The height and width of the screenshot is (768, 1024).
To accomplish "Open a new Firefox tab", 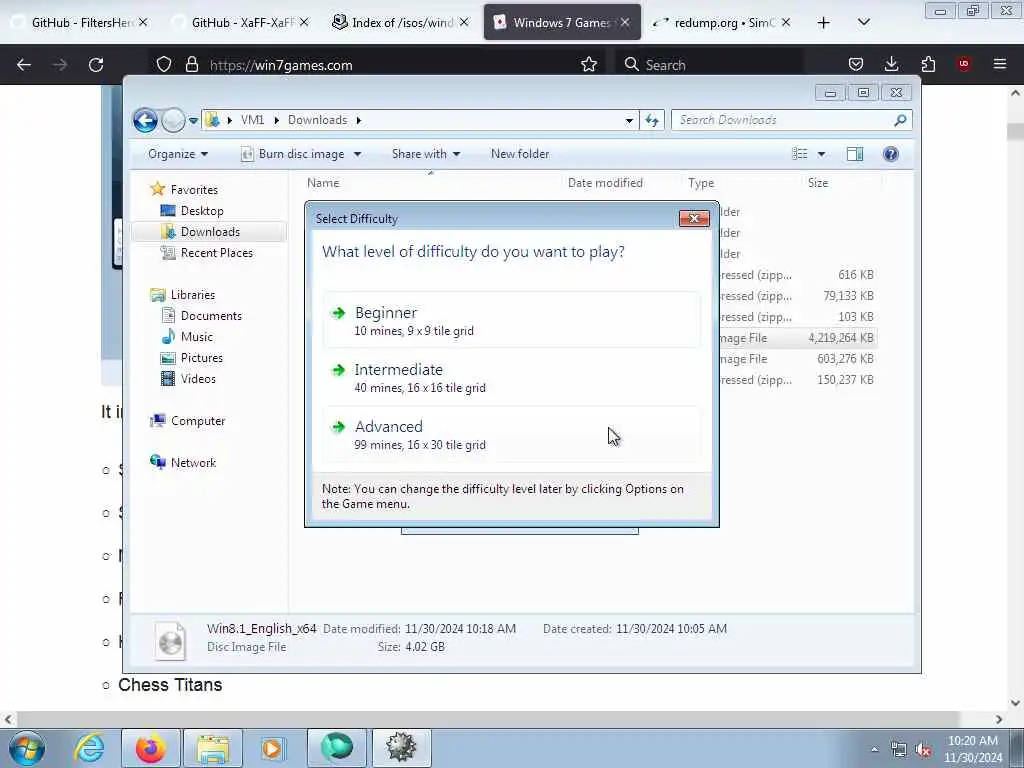I will coord(824,23).
